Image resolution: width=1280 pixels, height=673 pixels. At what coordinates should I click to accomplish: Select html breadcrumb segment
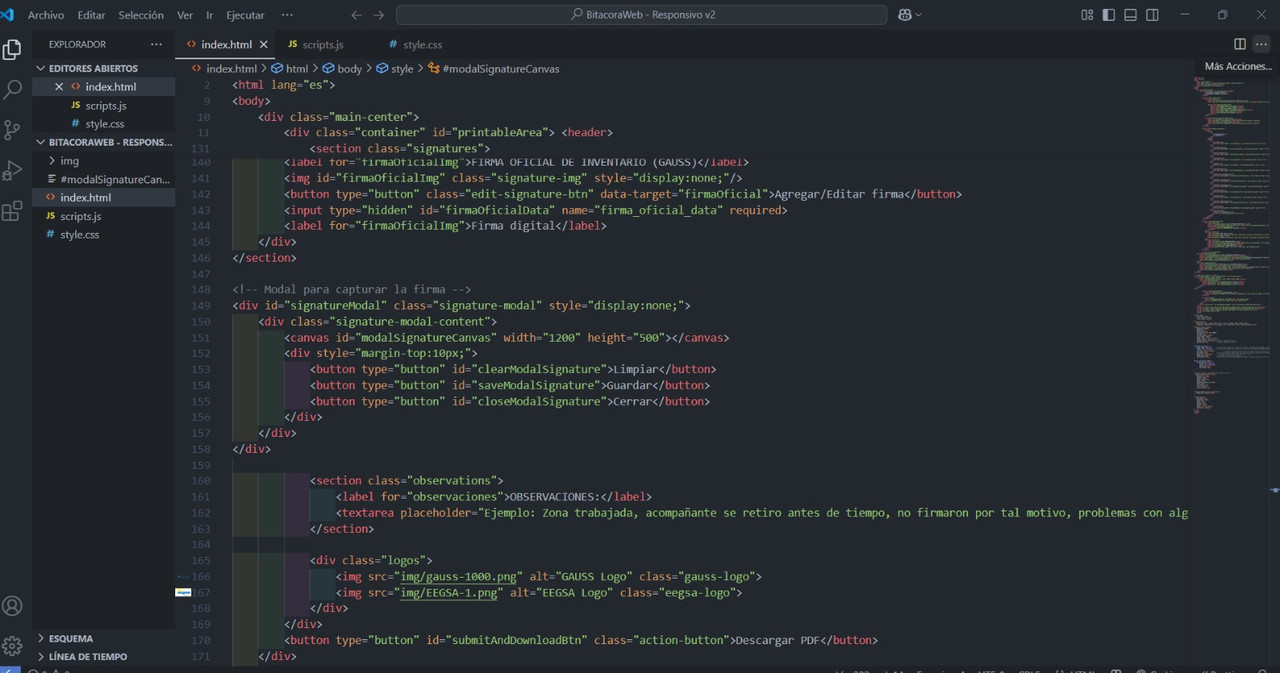pyautogui.click(x=297, y=69)
